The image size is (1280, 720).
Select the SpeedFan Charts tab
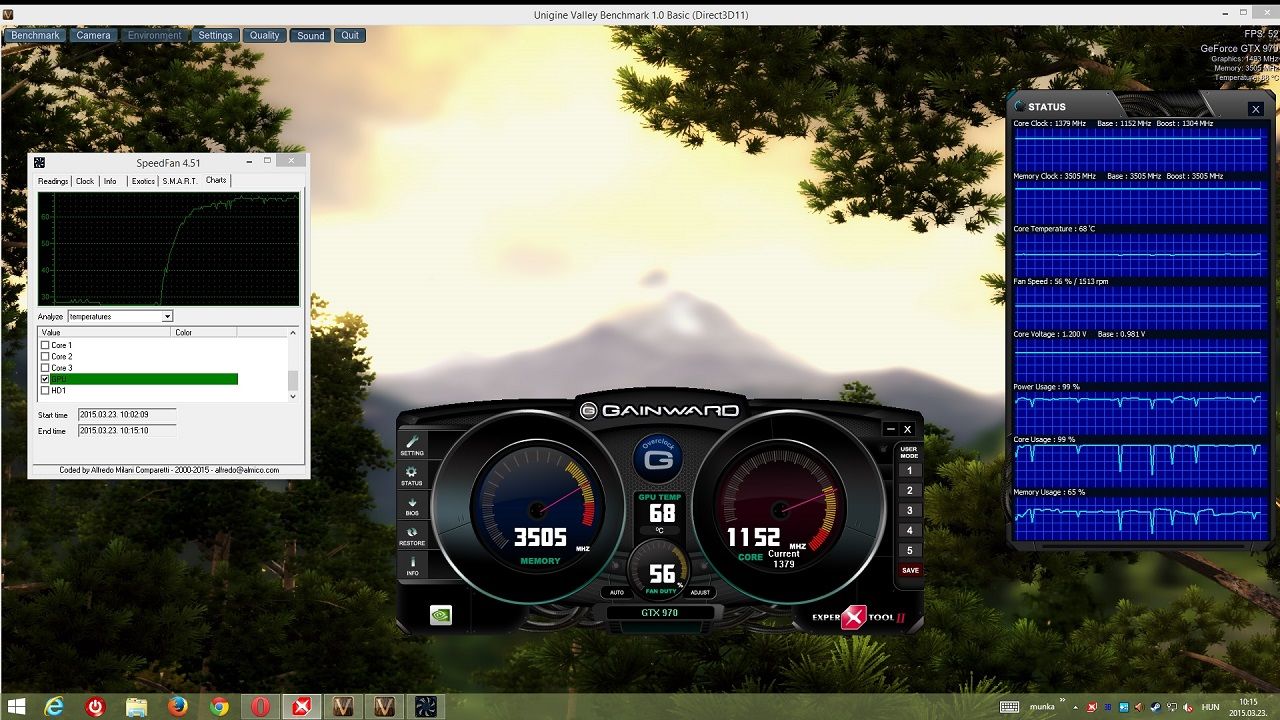(x=216, y=180)
